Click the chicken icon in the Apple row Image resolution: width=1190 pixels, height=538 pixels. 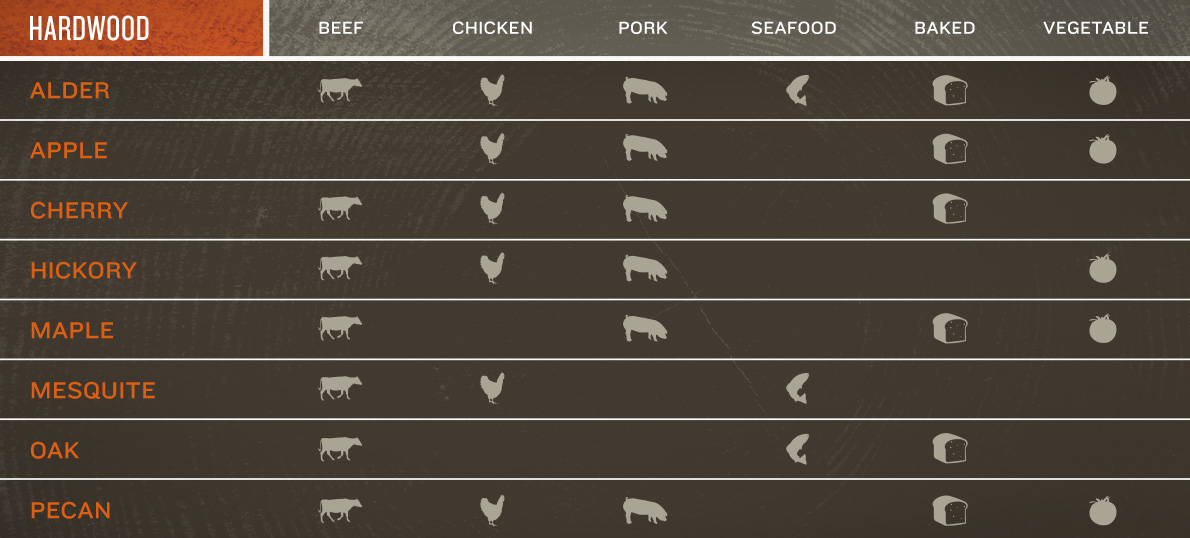pyautogui.click(x=492, y=149)
